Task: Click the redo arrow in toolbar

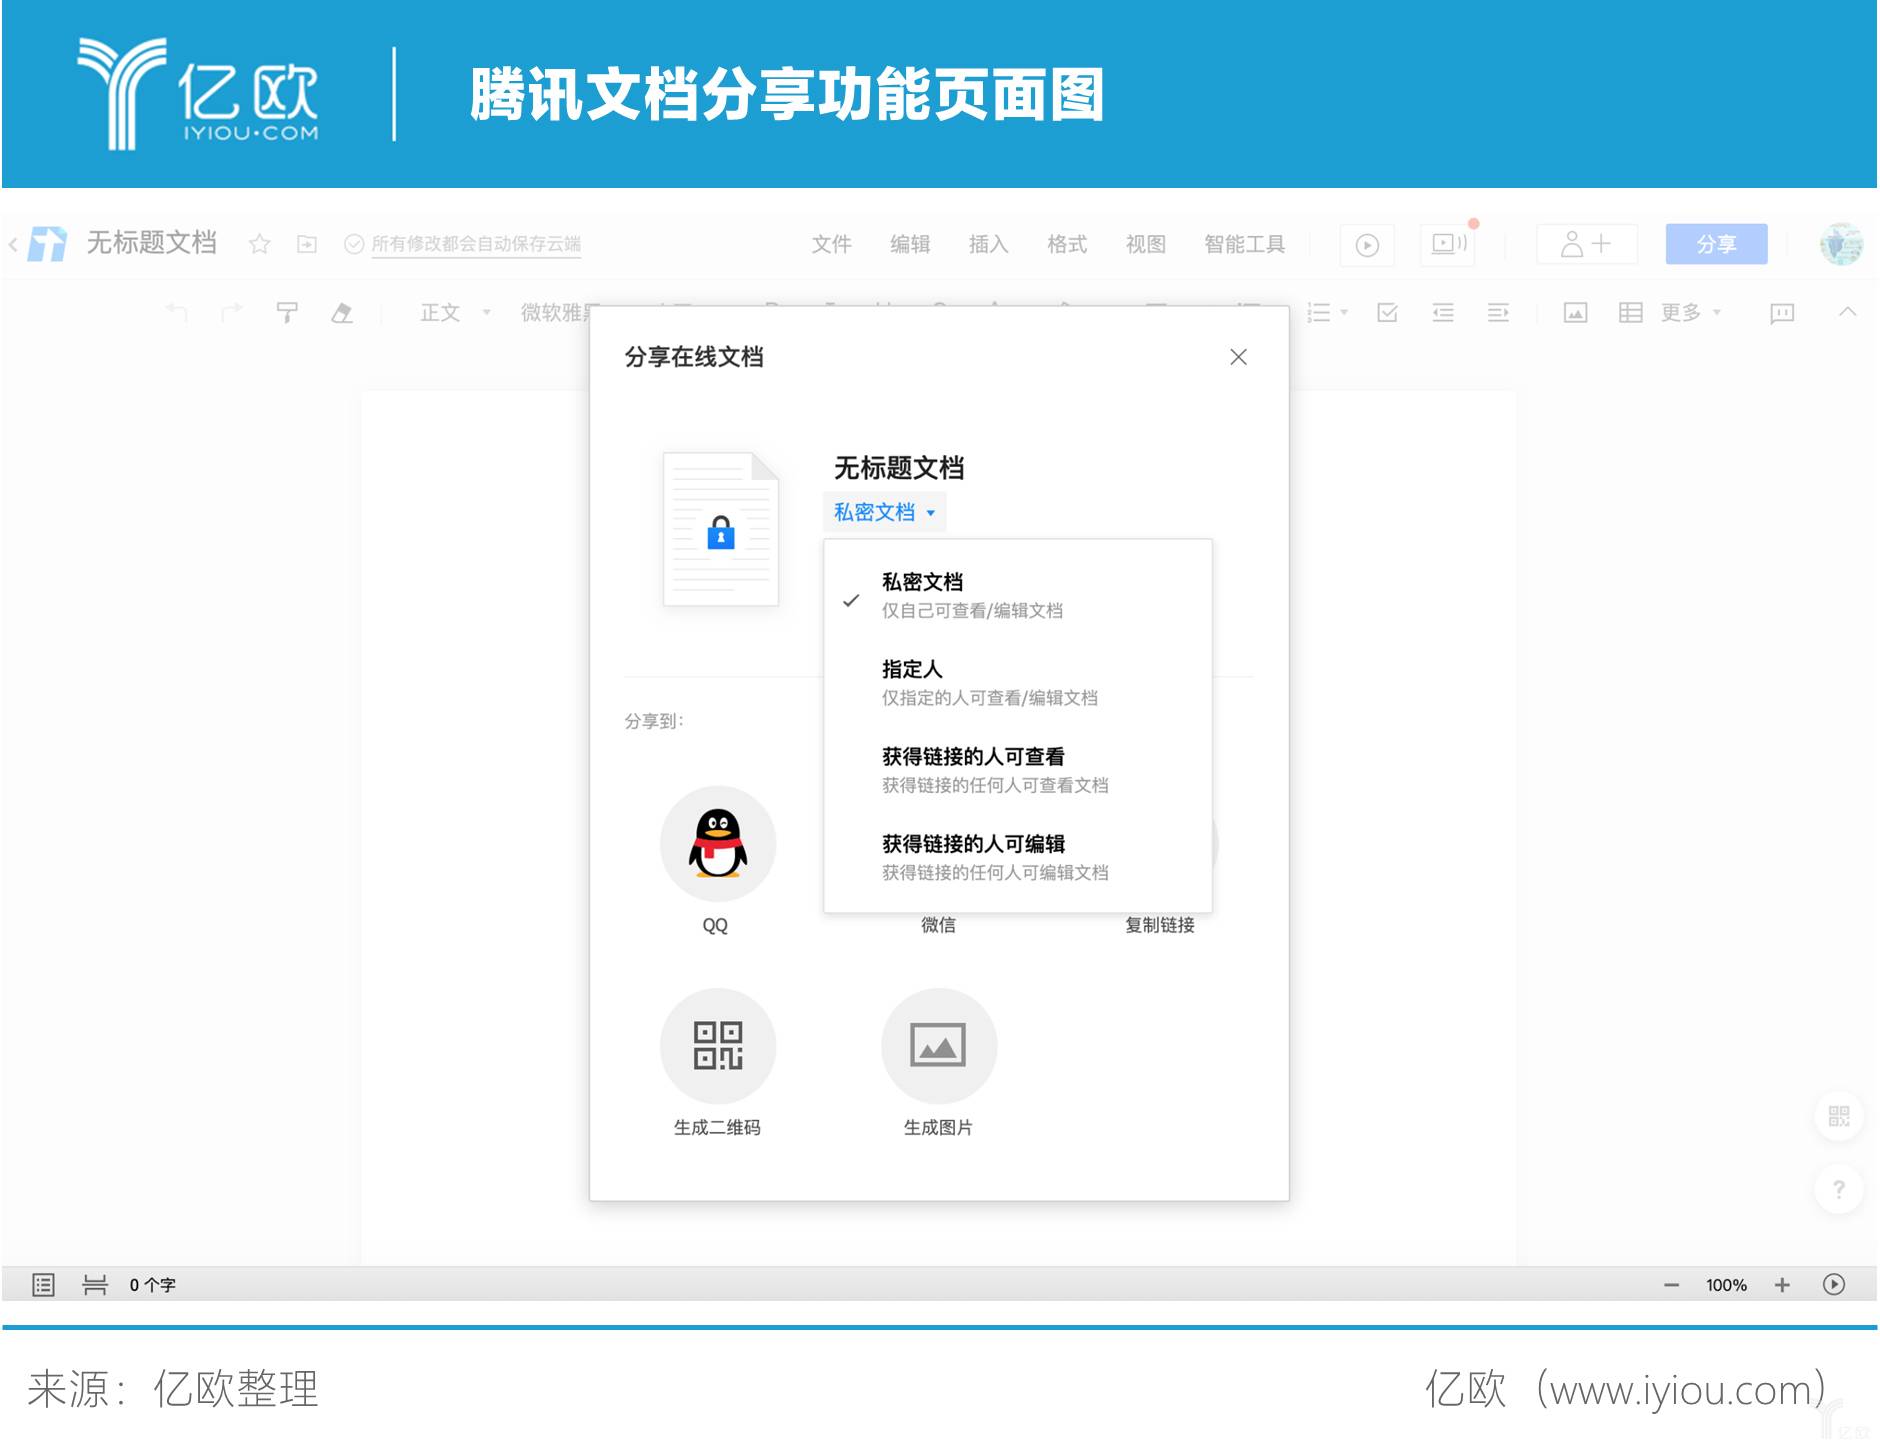Action: (x=232, y=312)
